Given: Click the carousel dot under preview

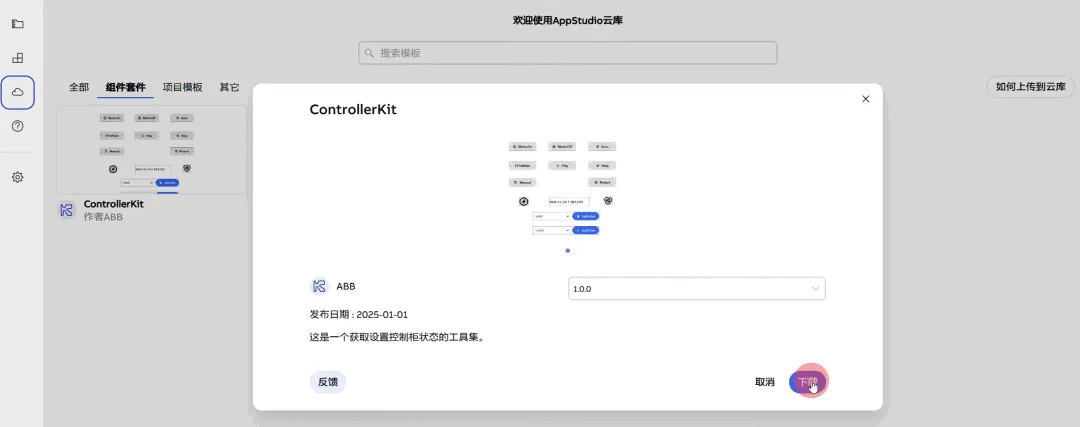Looking at the screenshot, I should [568, 251].
